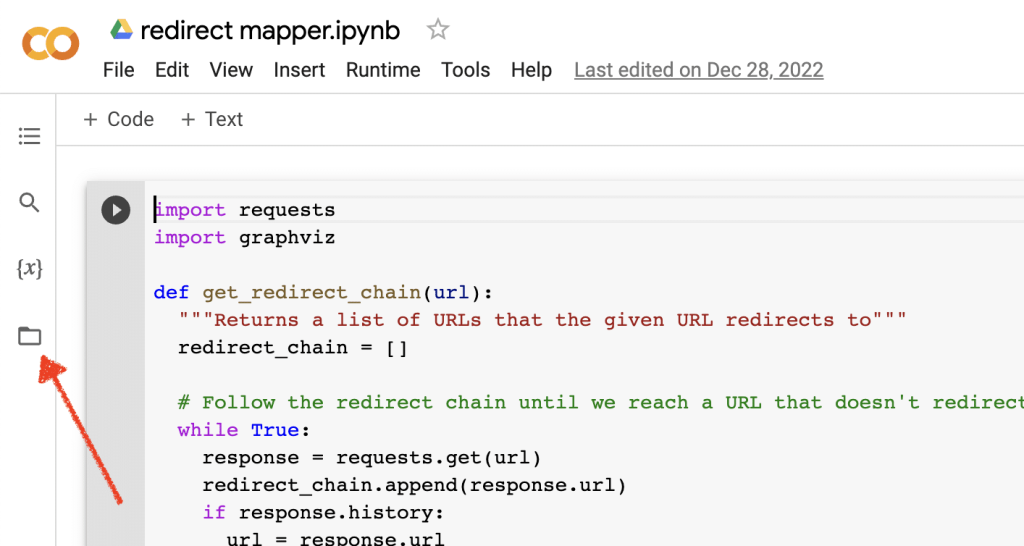Image resolution: width=1024 pixels, height=546 pixels.
Task: Add a new Code cell
Action: [118, 119]
